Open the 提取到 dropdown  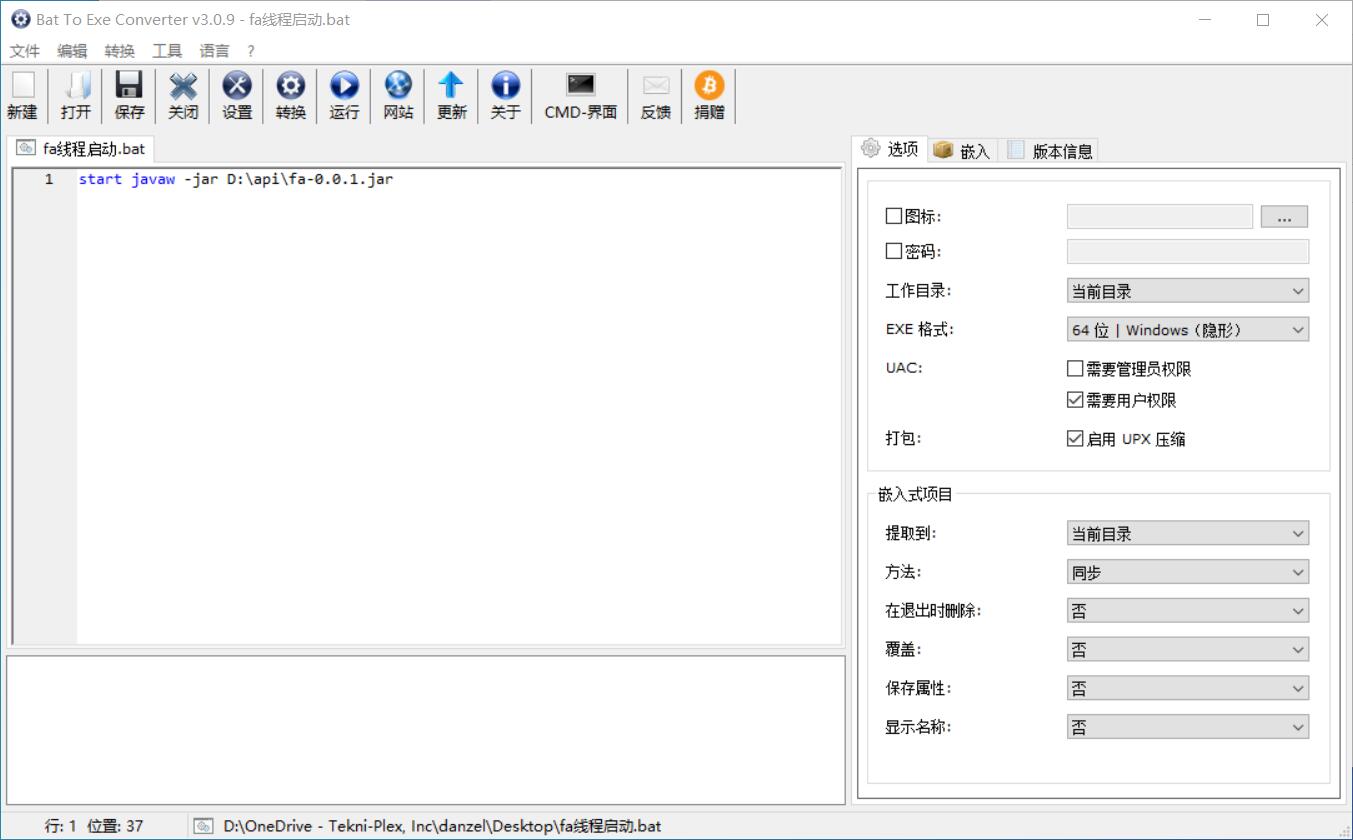click(1188, 534)
